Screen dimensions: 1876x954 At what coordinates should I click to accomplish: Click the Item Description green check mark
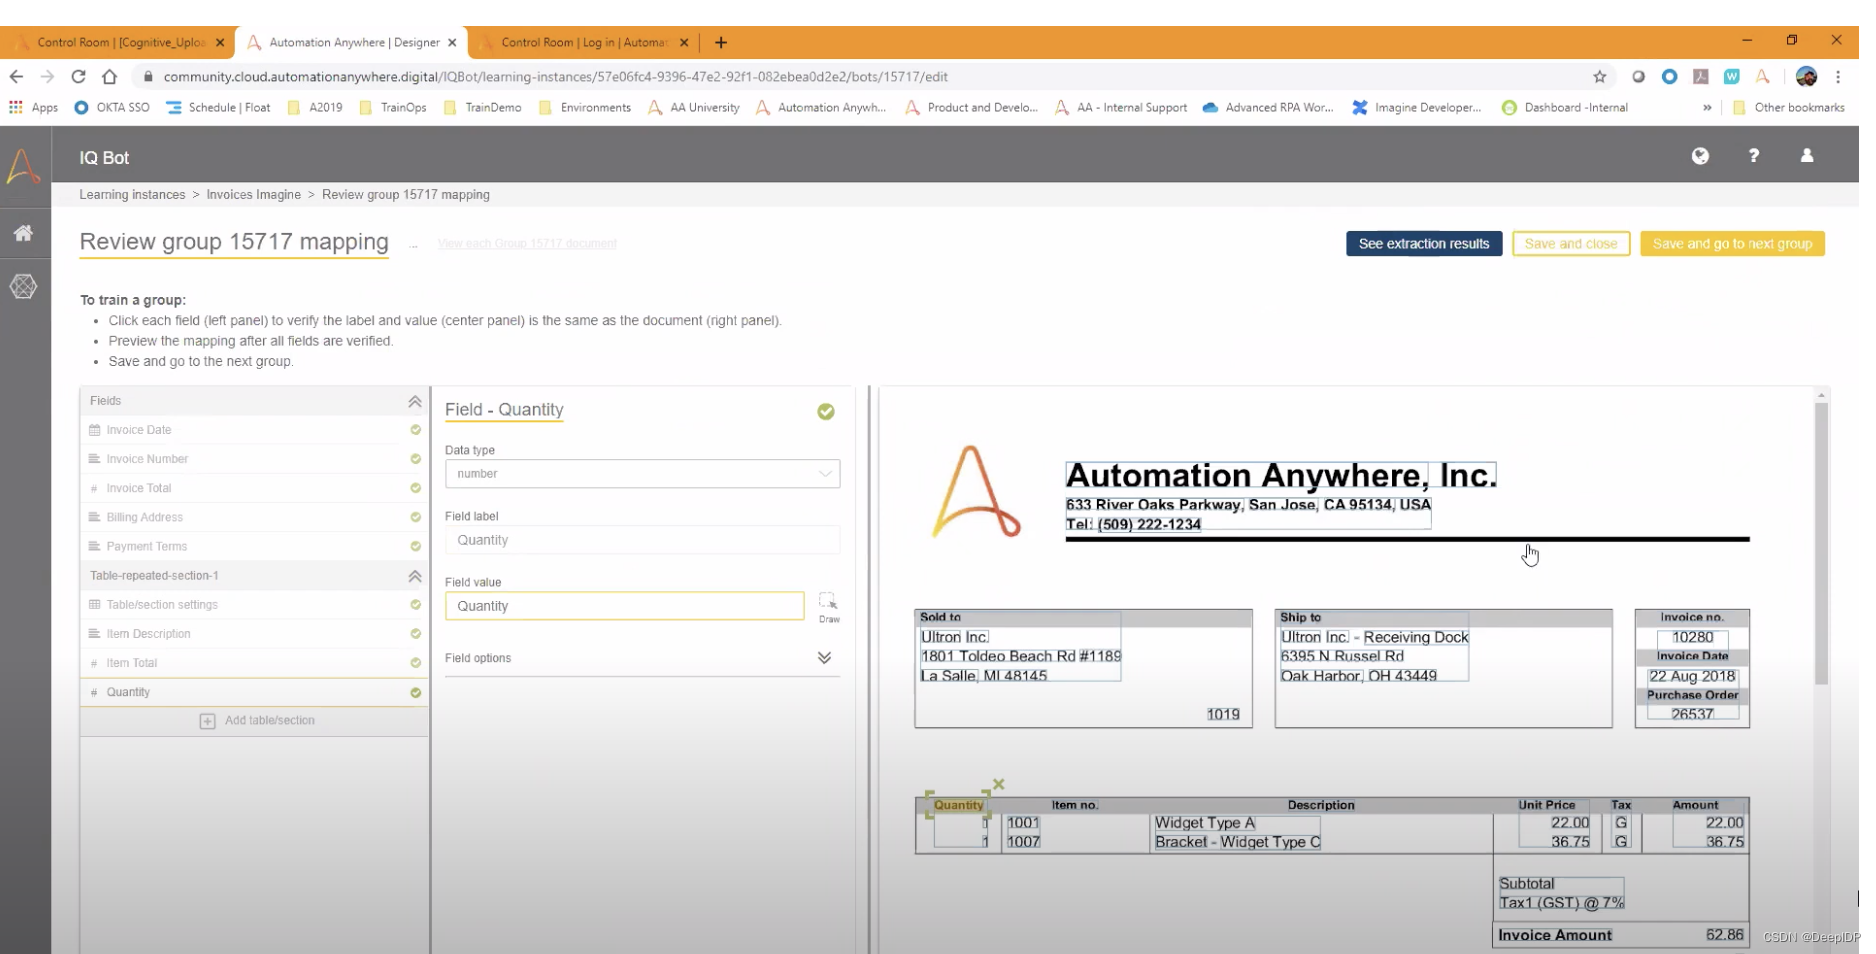click(415, 634)
